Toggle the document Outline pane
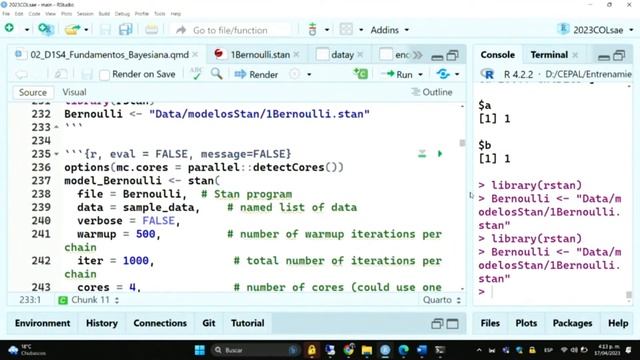640x360 pixels. (432, 92)
